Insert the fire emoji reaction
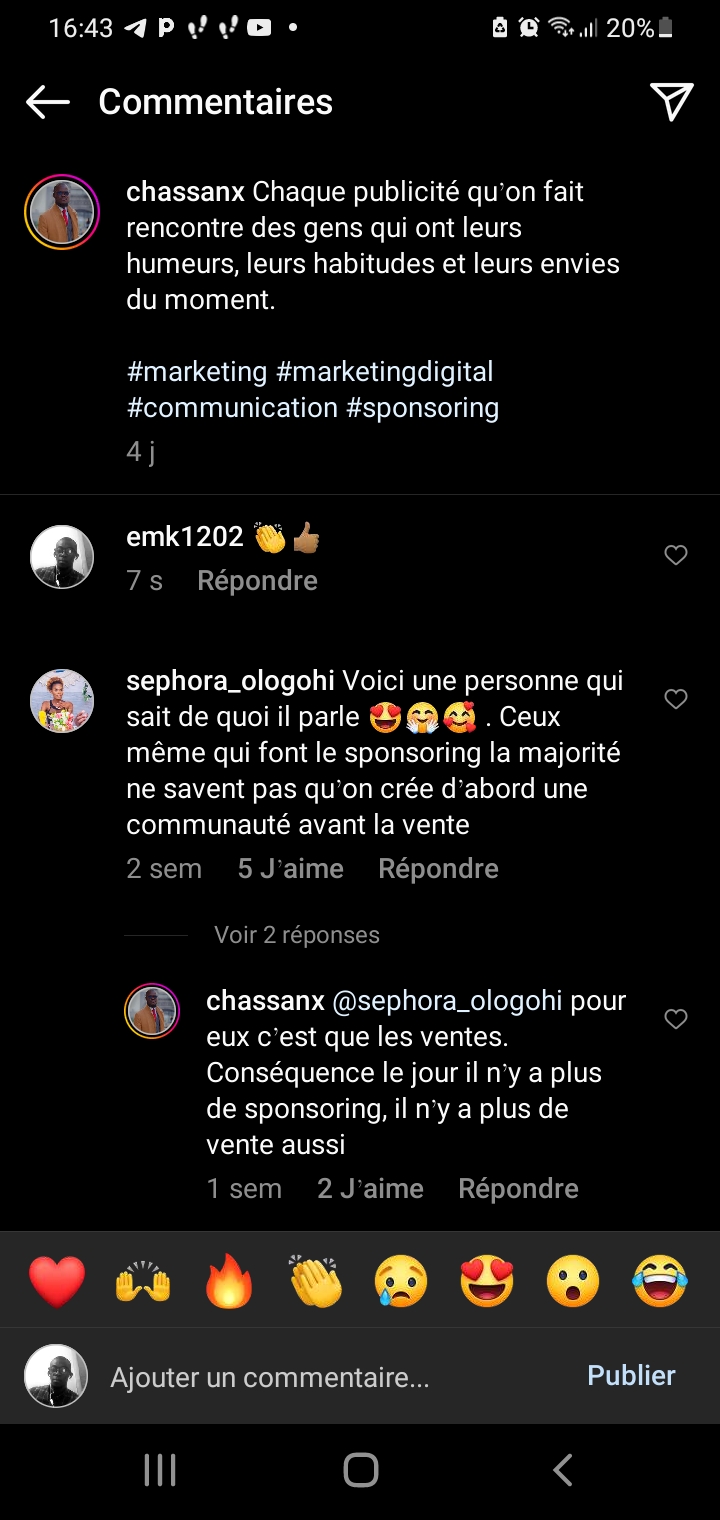 [229, 1281]
